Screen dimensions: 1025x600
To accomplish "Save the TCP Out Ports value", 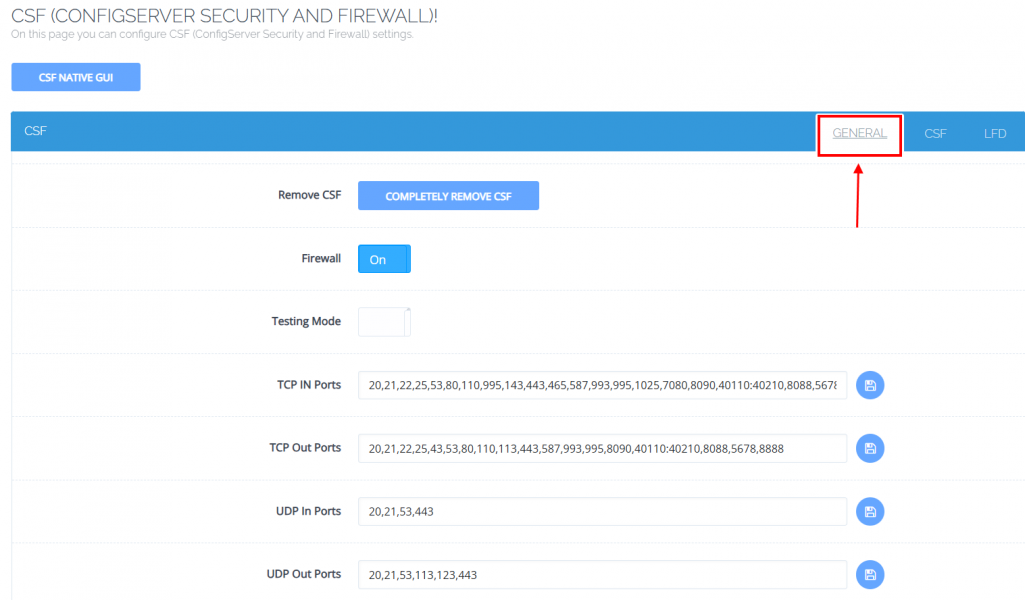I will tap(869, 448).
